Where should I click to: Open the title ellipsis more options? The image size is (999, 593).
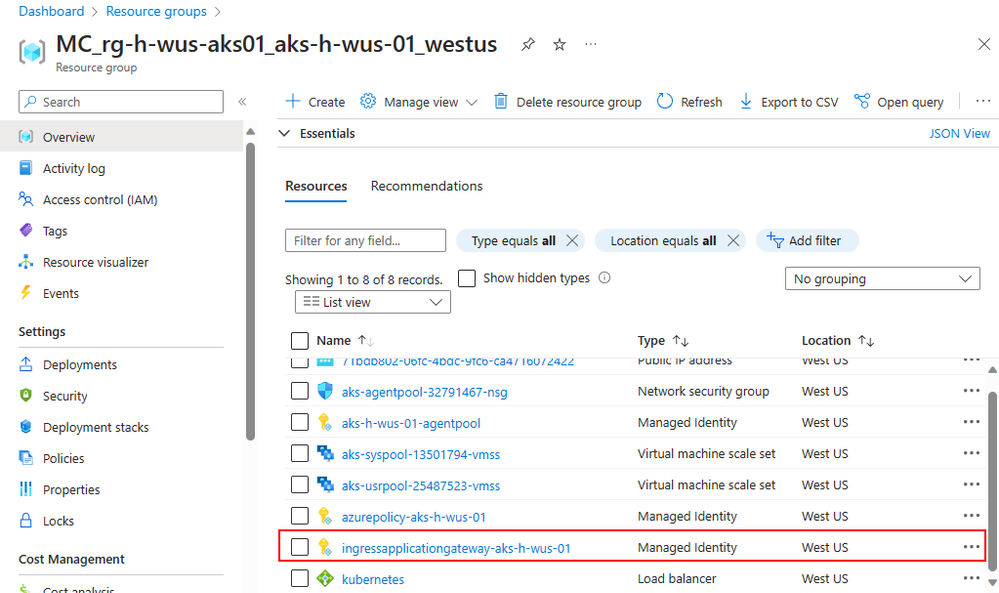point(591,45)
